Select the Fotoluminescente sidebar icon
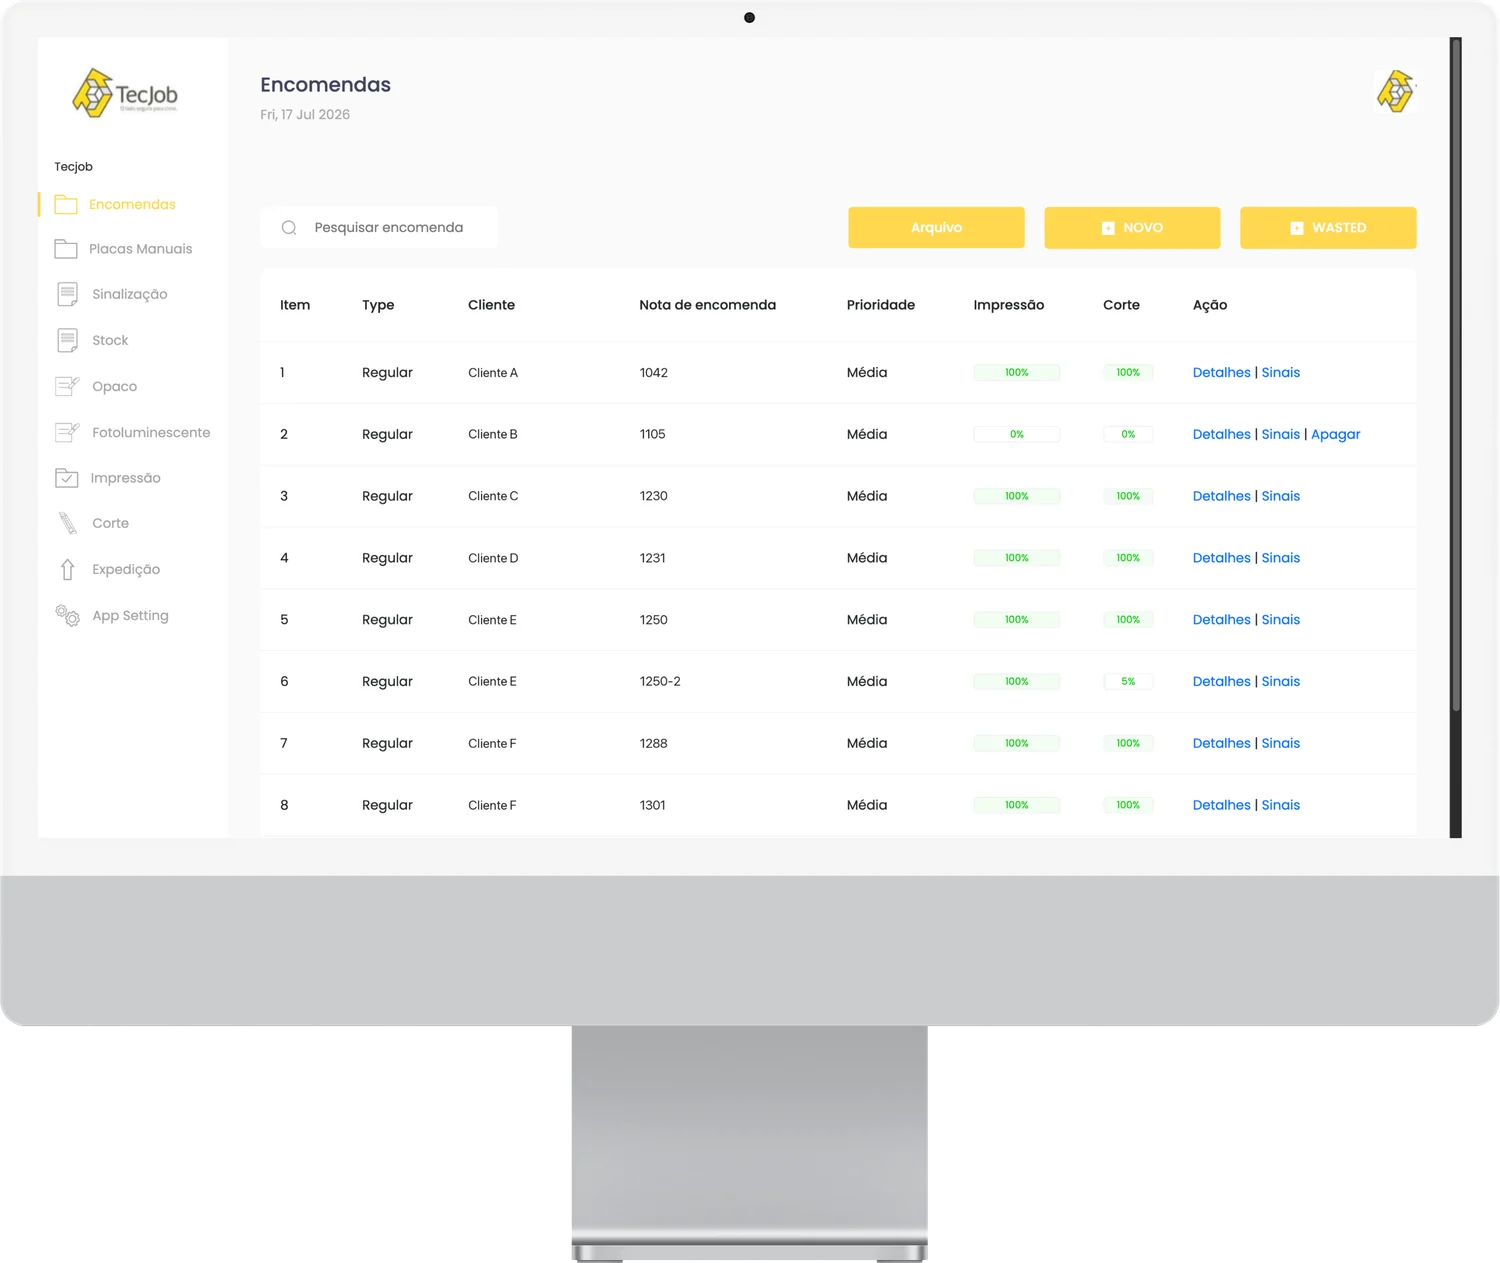Image resolution: width=1500 pixels, height=1263 pixels. pyautogui.click(x=67, y=432)
